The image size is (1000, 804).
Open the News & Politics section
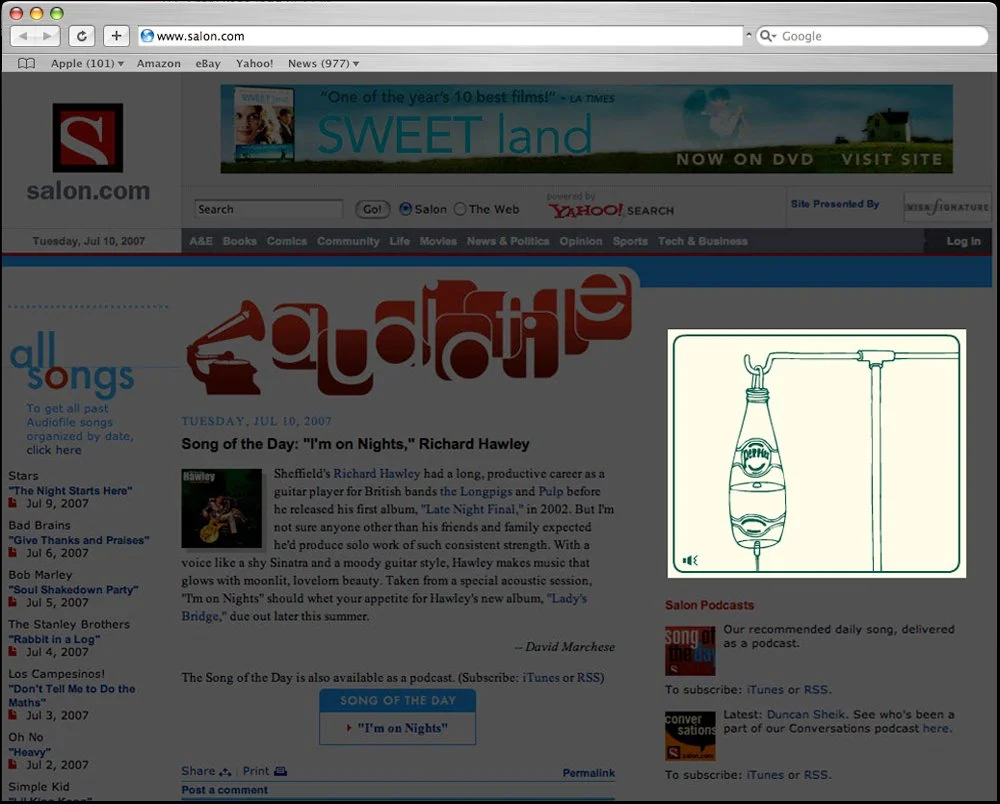pos(508,241)
